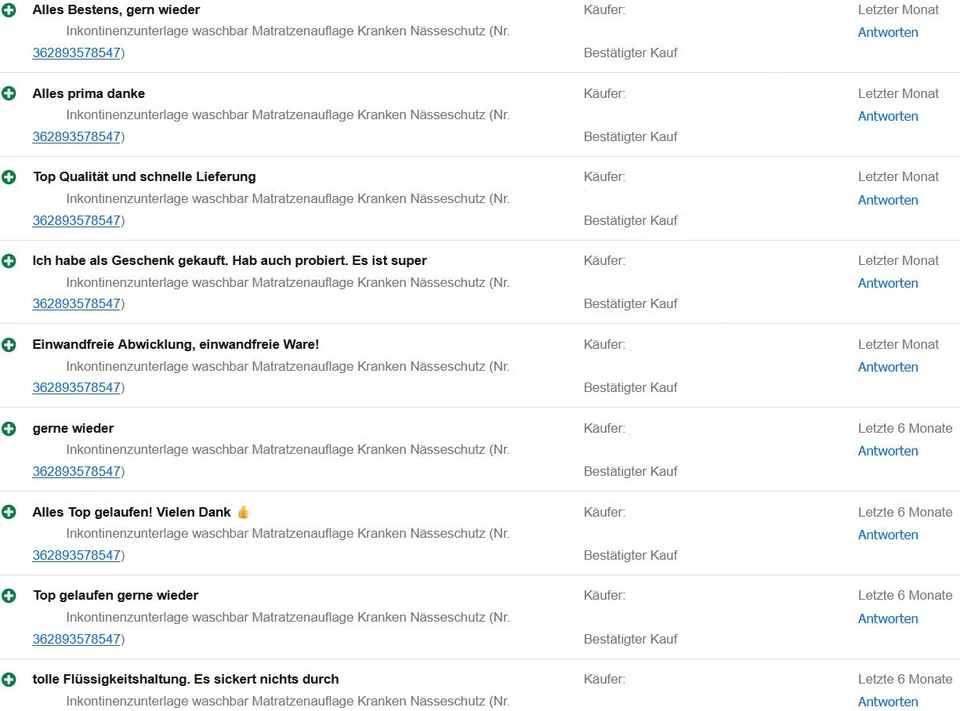960x711 pixels.
Task: Click Antworten for "Top gelaufen gerne wieder"
Action: point(887,618)
